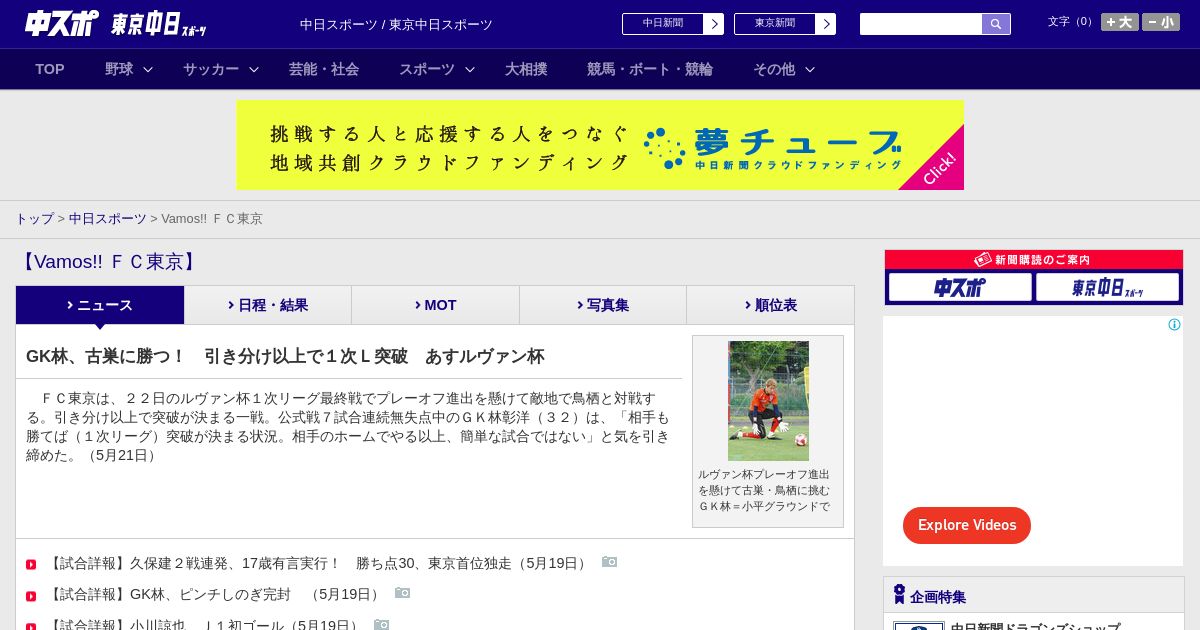Click red bullet icon beside 久保建２戦連発
1200x630 pixels.
[x=31, y=565]
